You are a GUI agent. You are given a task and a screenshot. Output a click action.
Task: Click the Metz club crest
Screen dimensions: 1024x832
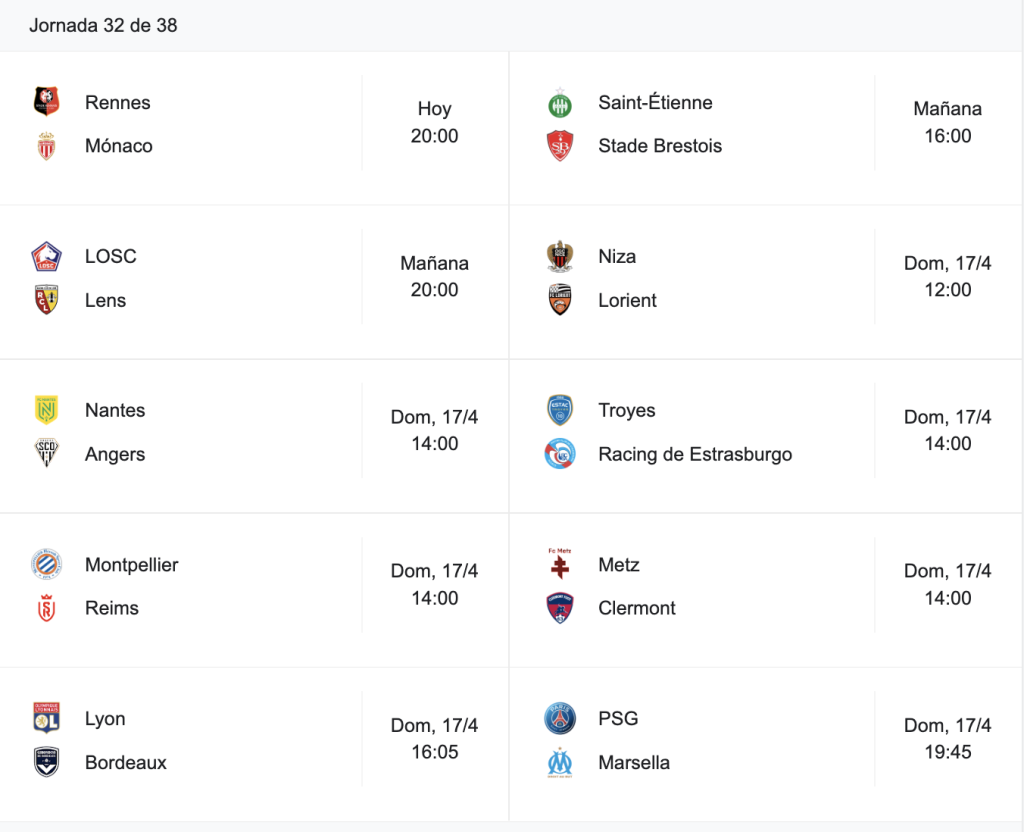[560, 564]
